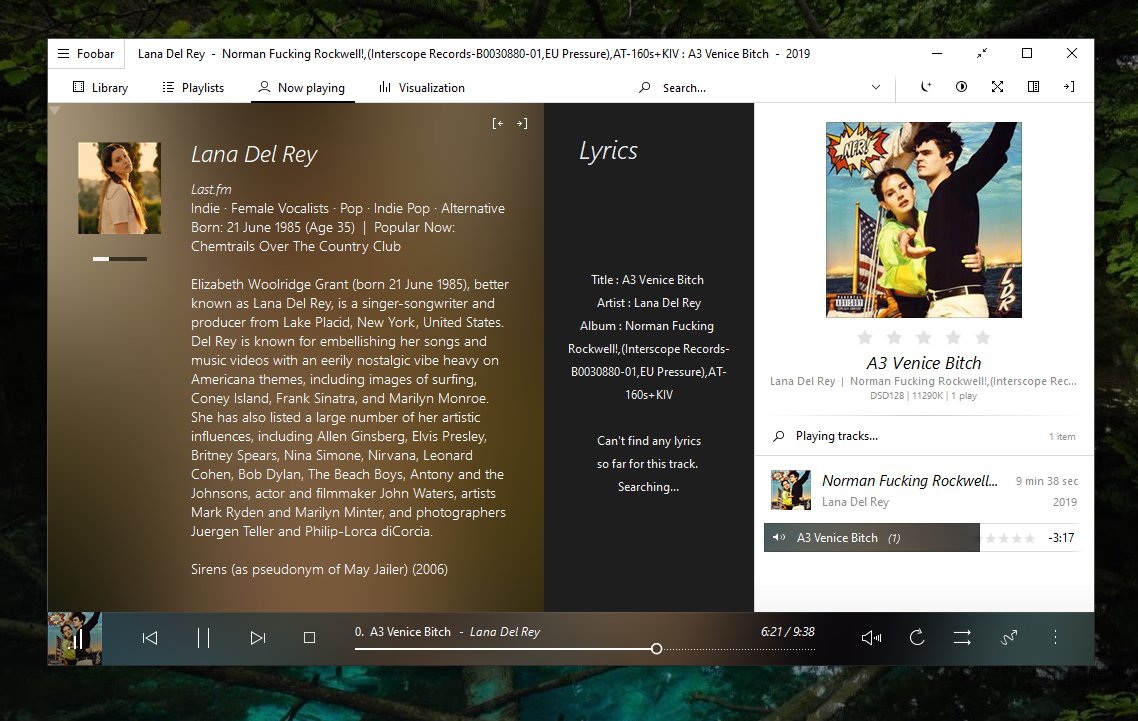Rate the track five stars under the cover

(983, 338)
